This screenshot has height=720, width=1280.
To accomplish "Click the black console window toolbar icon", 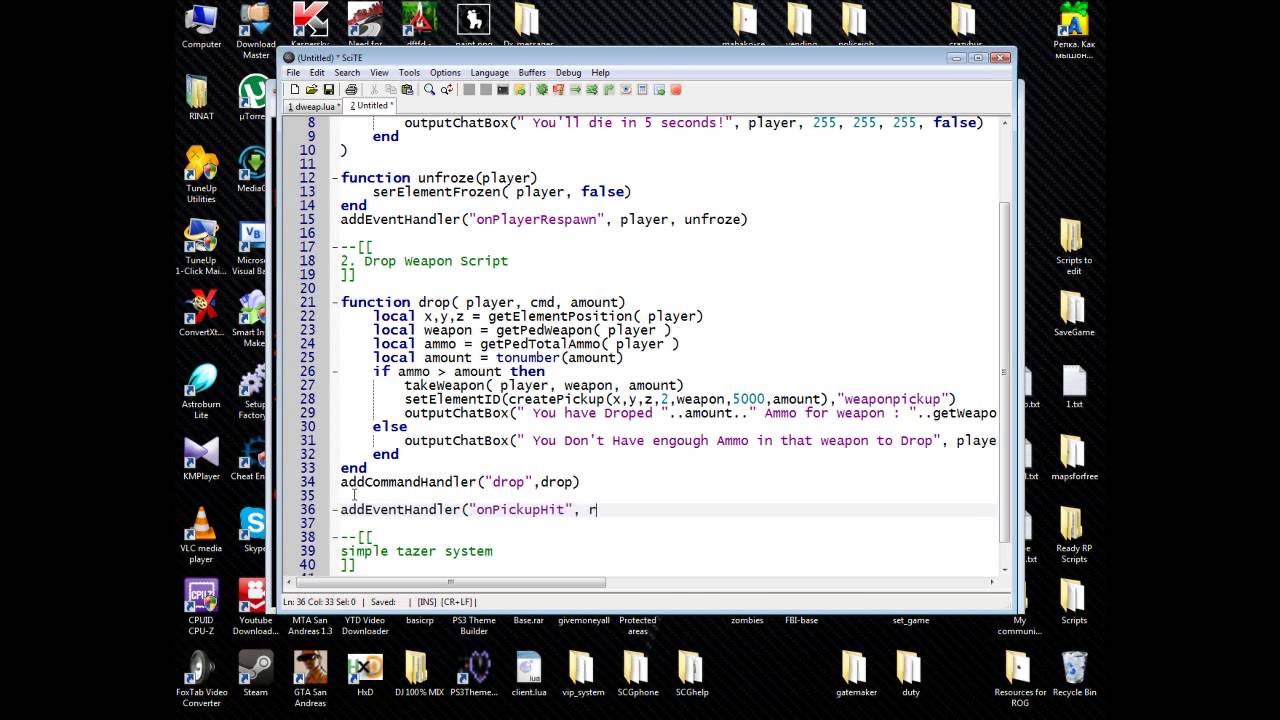I will click(503, 89).
